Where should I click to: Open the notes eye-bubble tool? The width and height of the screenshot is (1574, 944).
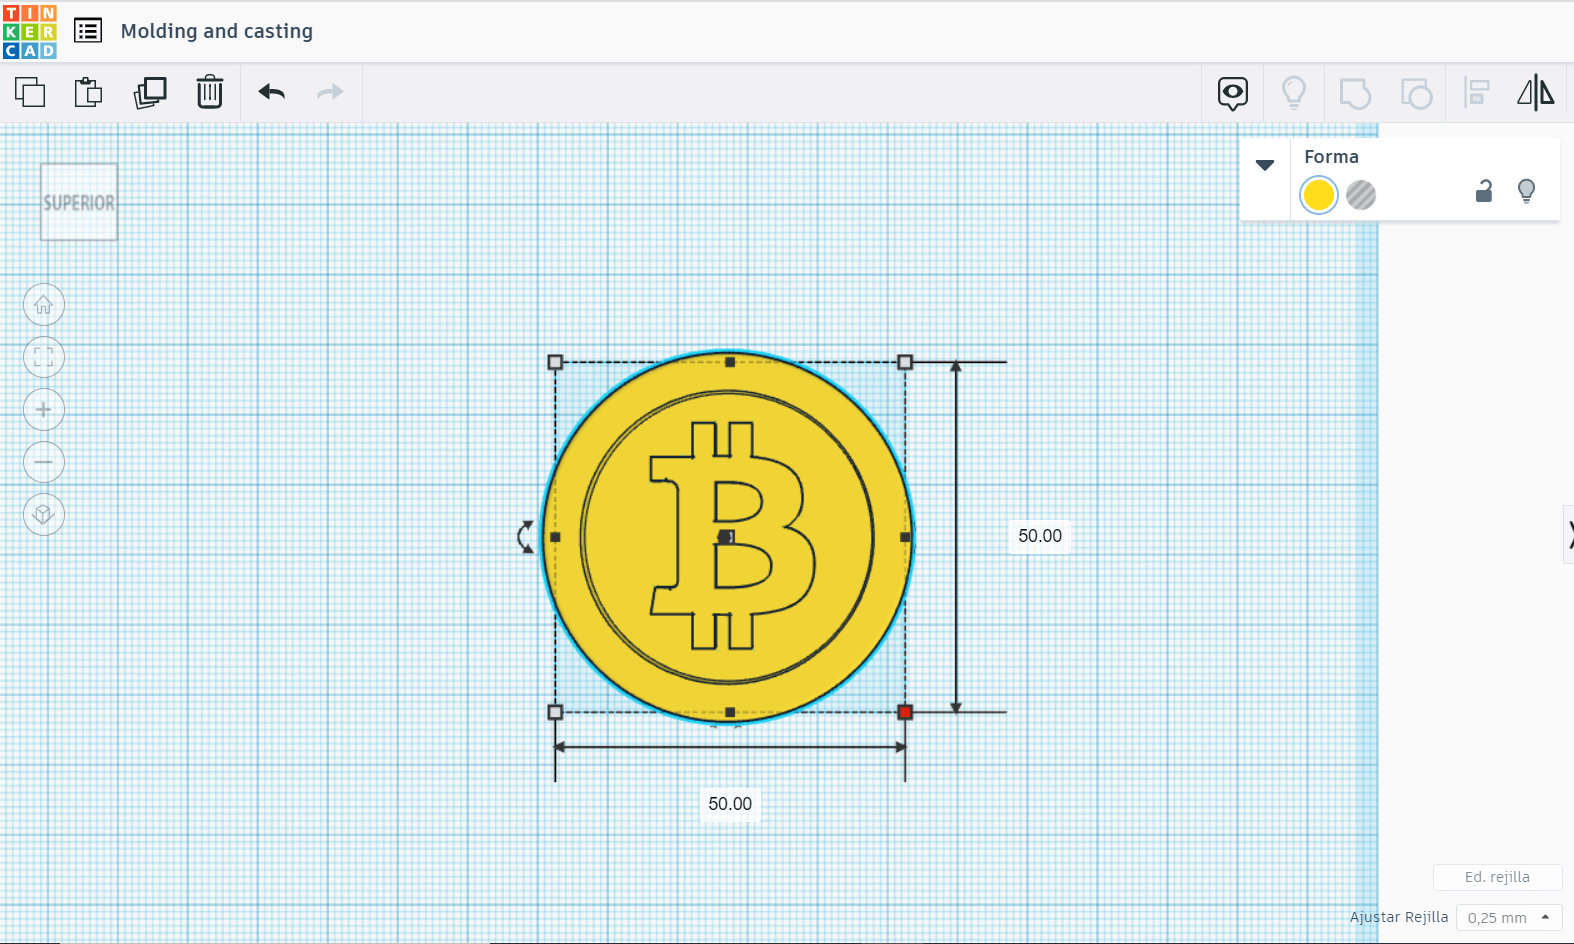[x=1233, y=93]
